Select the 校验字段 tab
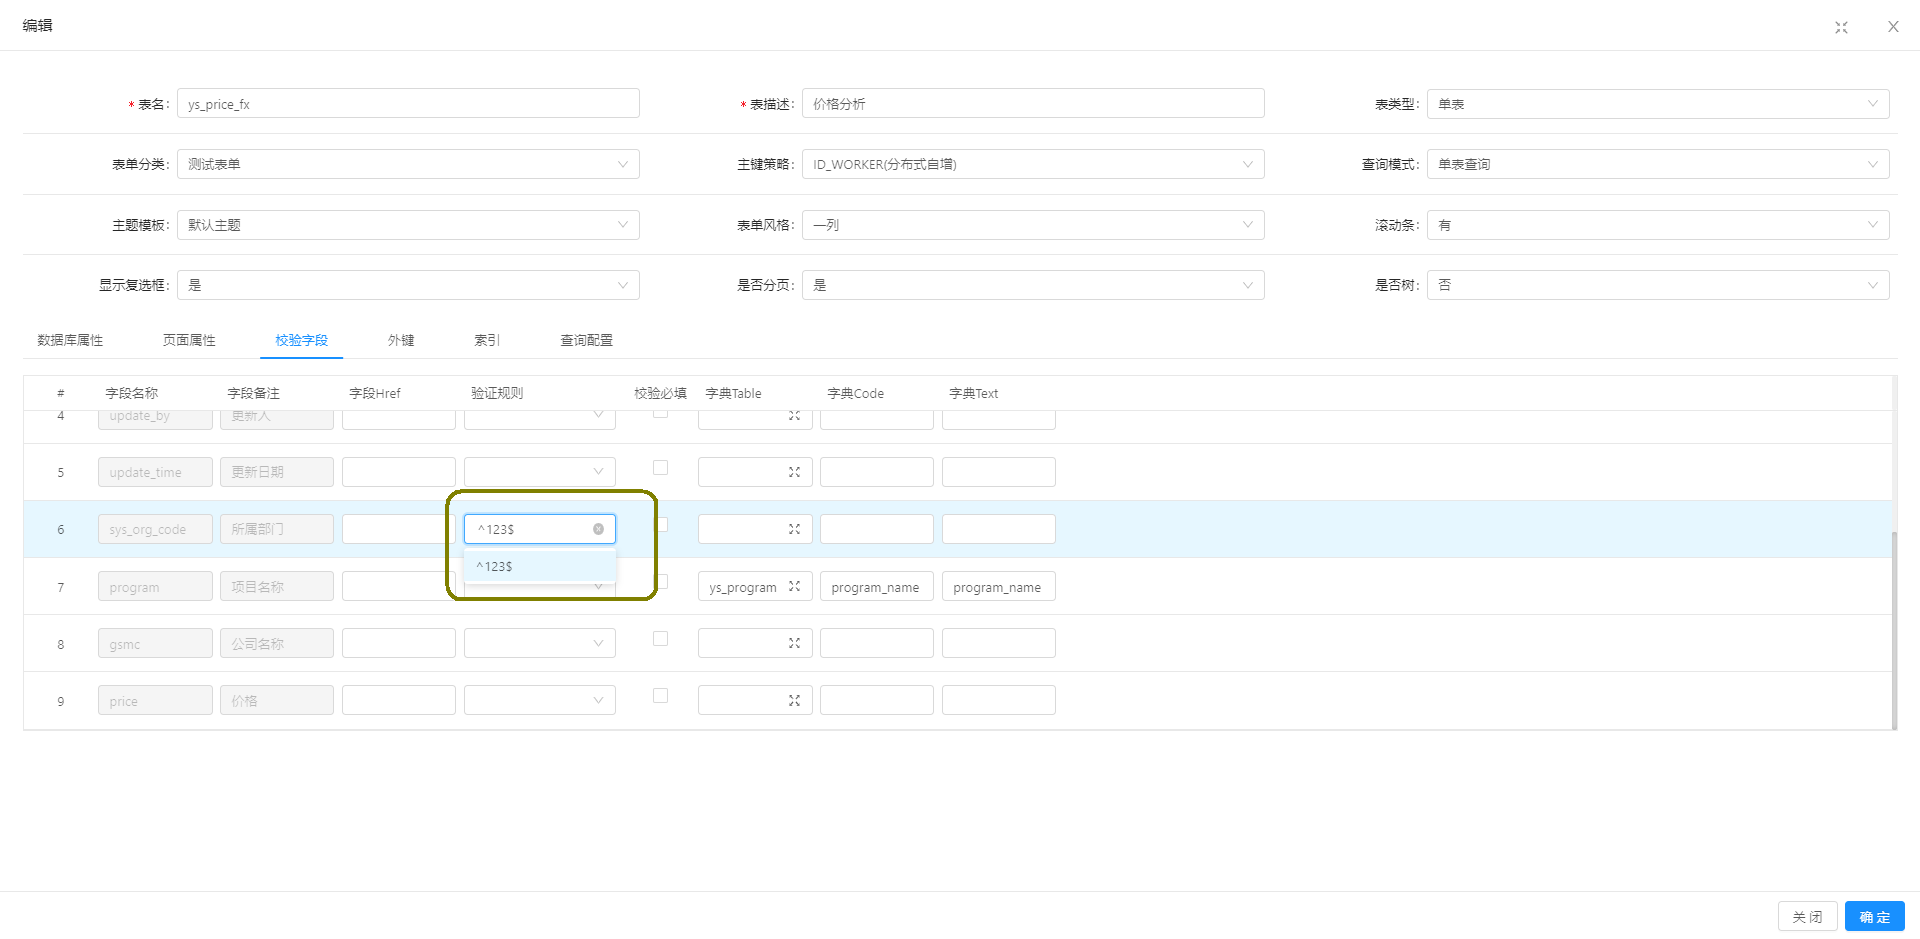1920x939 pixels. [x=301, y=340]
